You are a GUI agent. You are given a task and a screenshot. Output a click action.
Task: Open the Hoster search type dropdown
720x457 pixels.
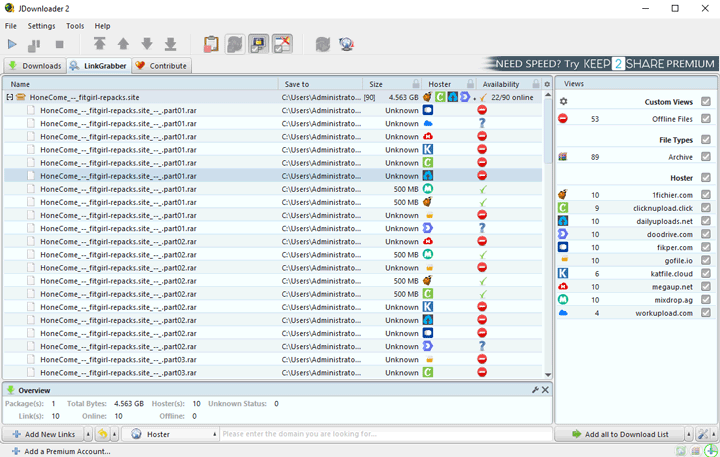point(170,434)
